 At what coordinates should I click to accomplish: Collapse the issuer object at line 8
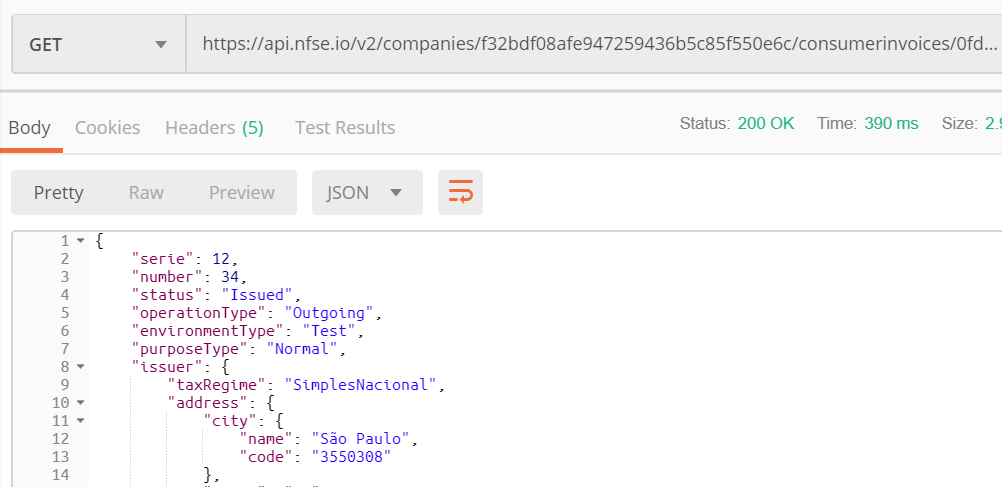pyautogui.click(x=80, y=367)
